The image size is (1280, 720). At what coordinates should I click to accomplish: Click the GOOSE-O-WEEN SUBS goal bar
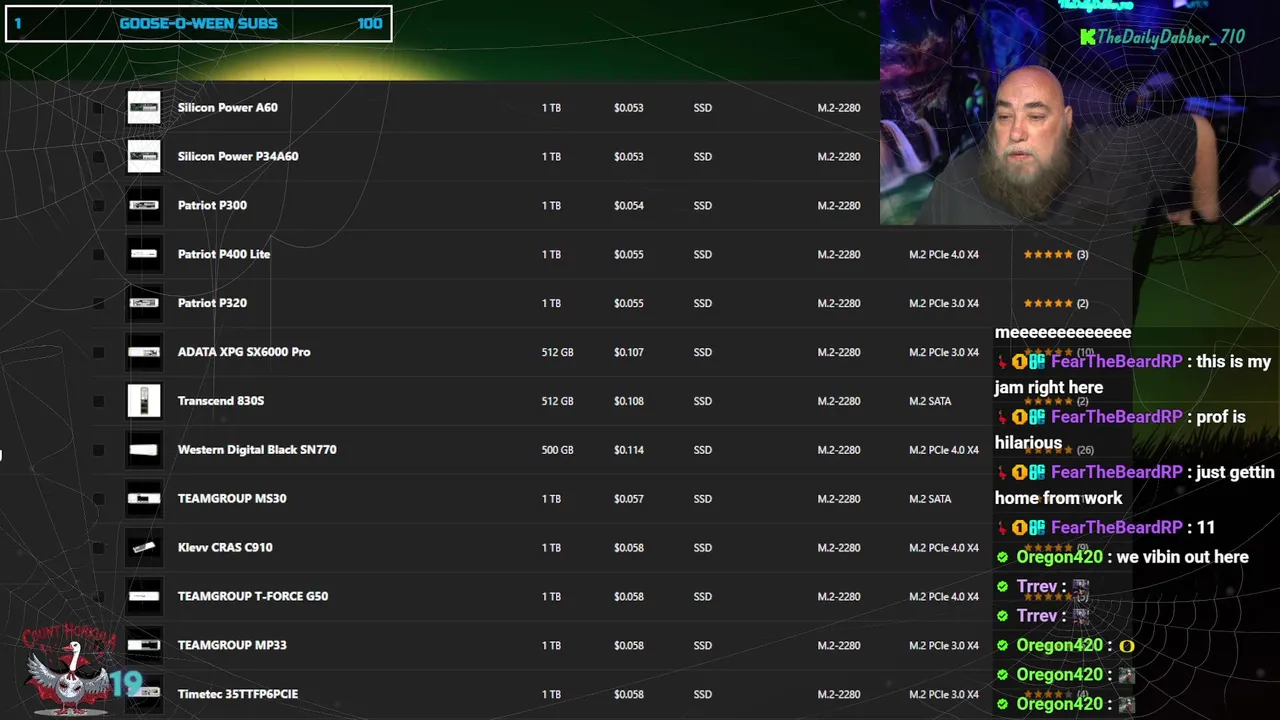point(199,24)
